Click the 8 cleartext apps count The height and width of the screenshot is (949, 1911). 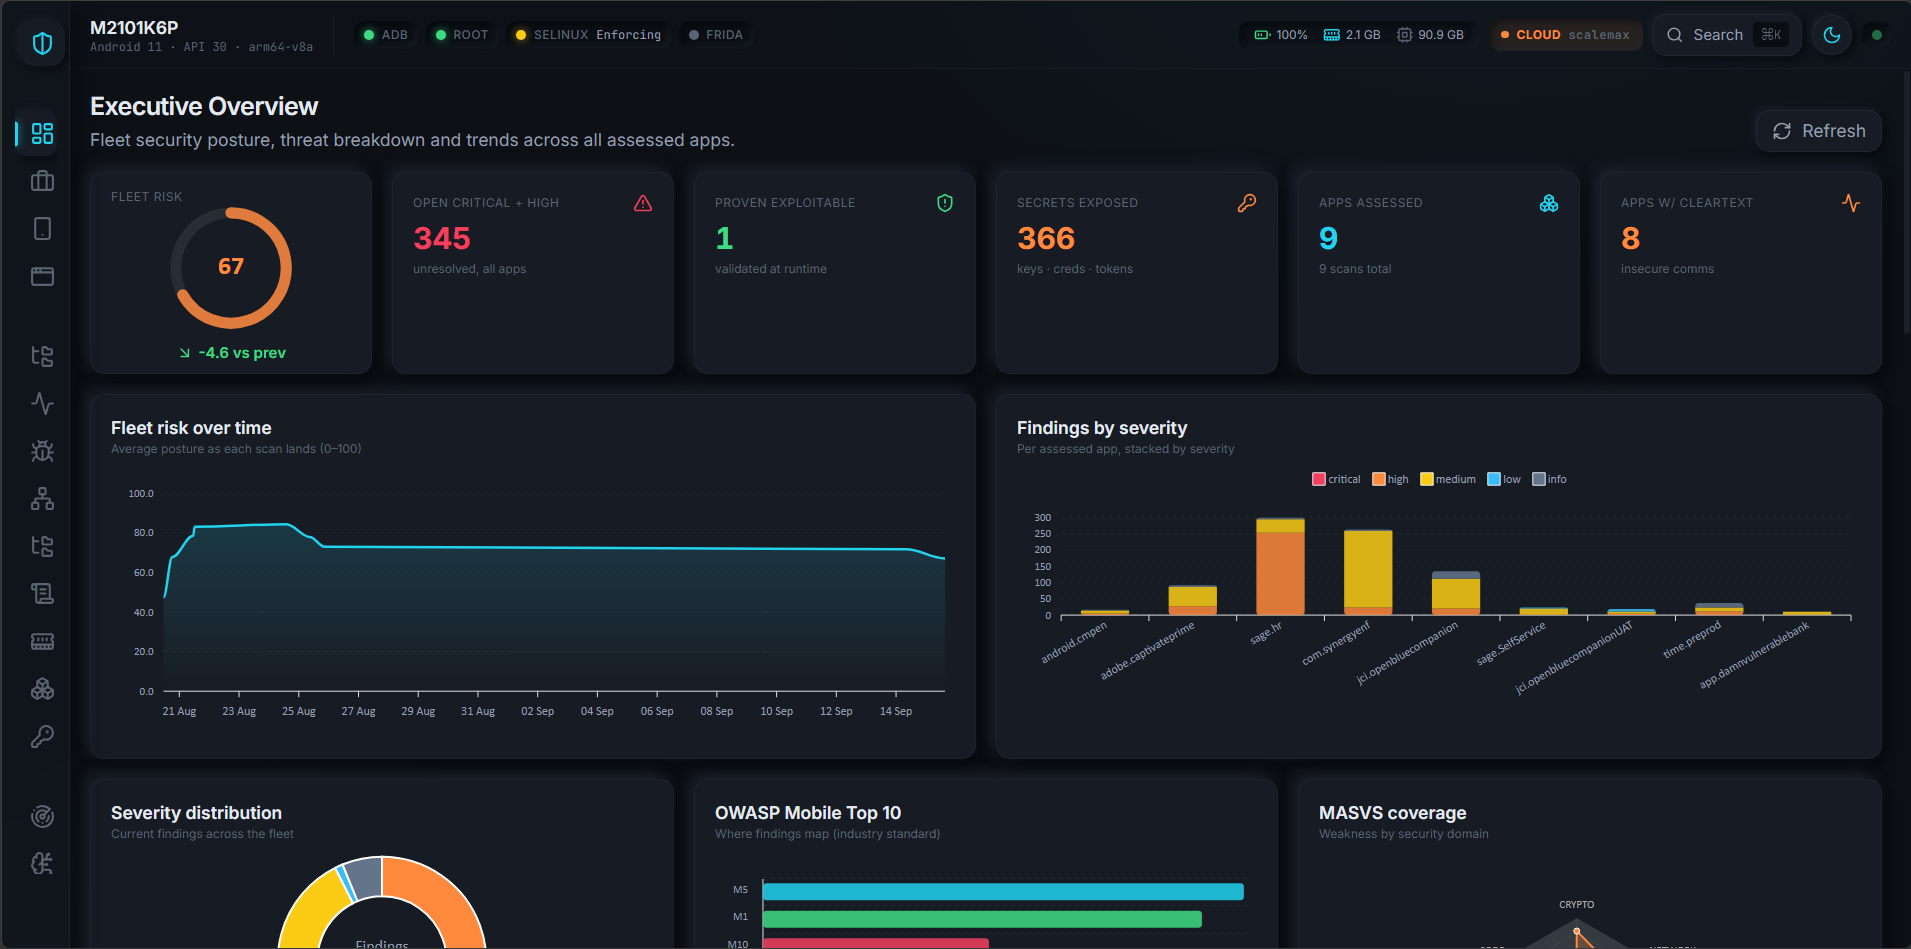point(1630,239)
